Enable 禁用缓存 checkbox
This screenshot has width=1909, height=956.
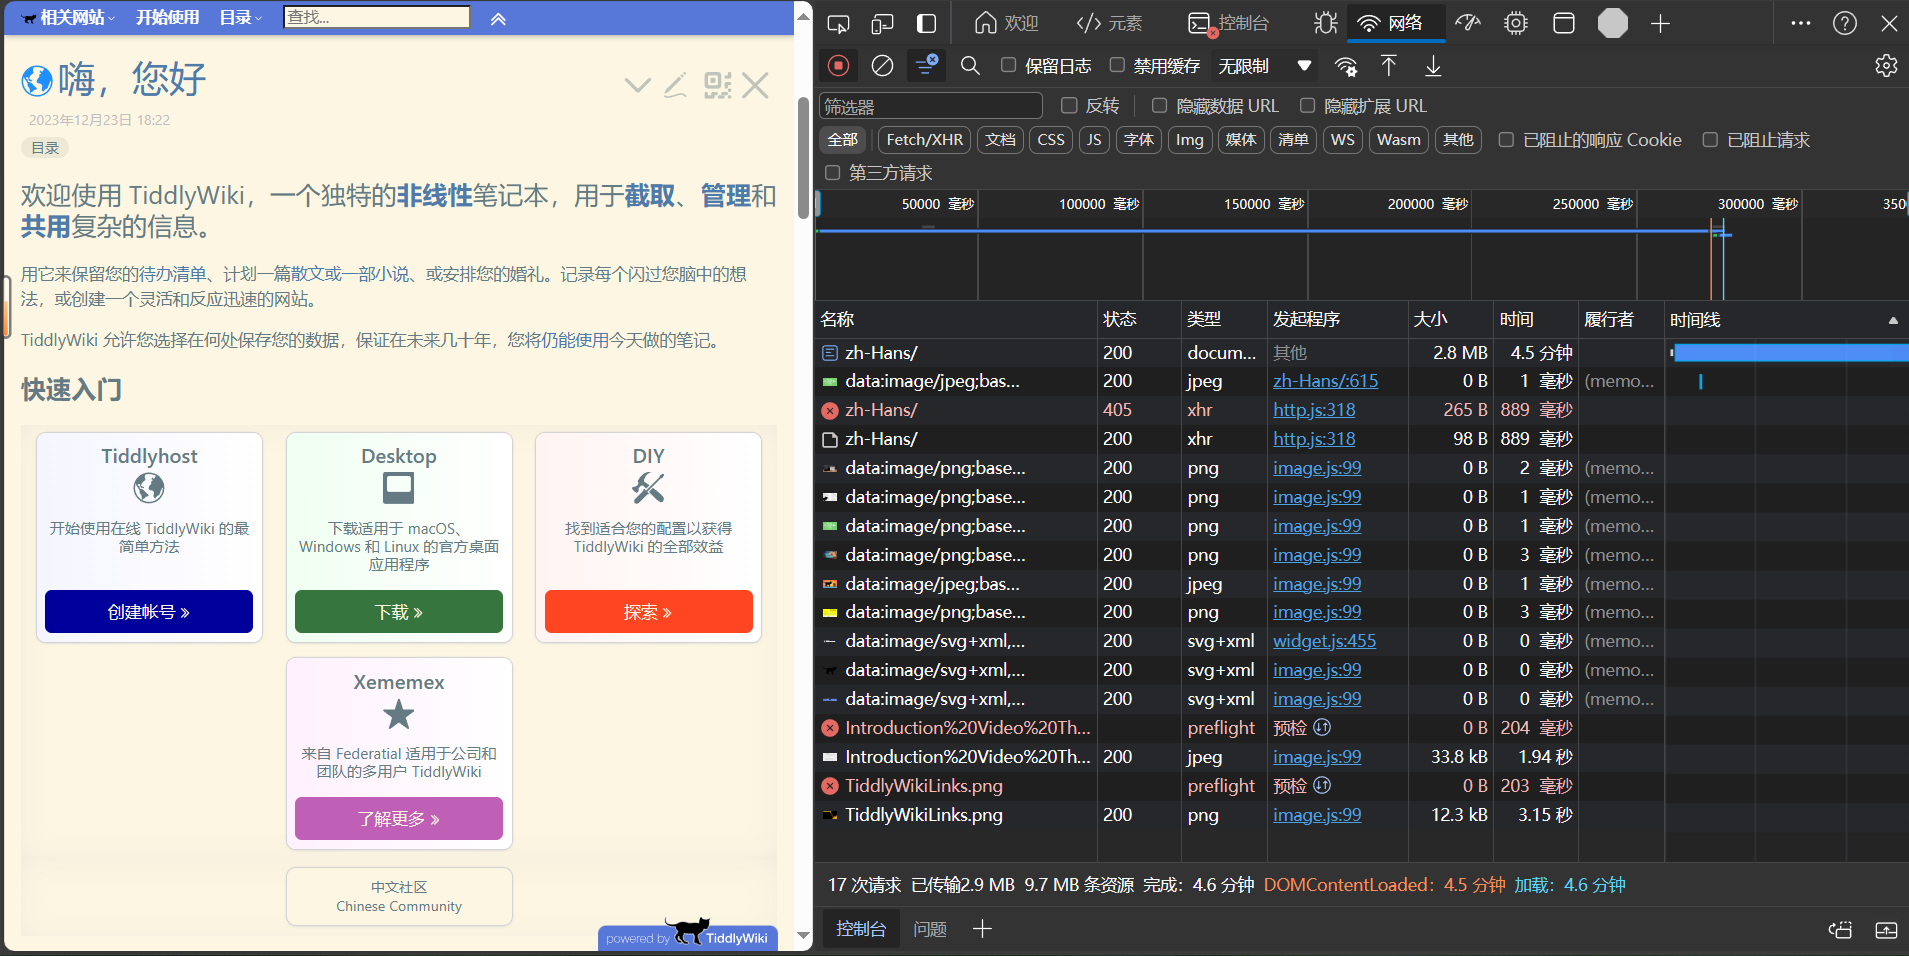[1117, 65]
